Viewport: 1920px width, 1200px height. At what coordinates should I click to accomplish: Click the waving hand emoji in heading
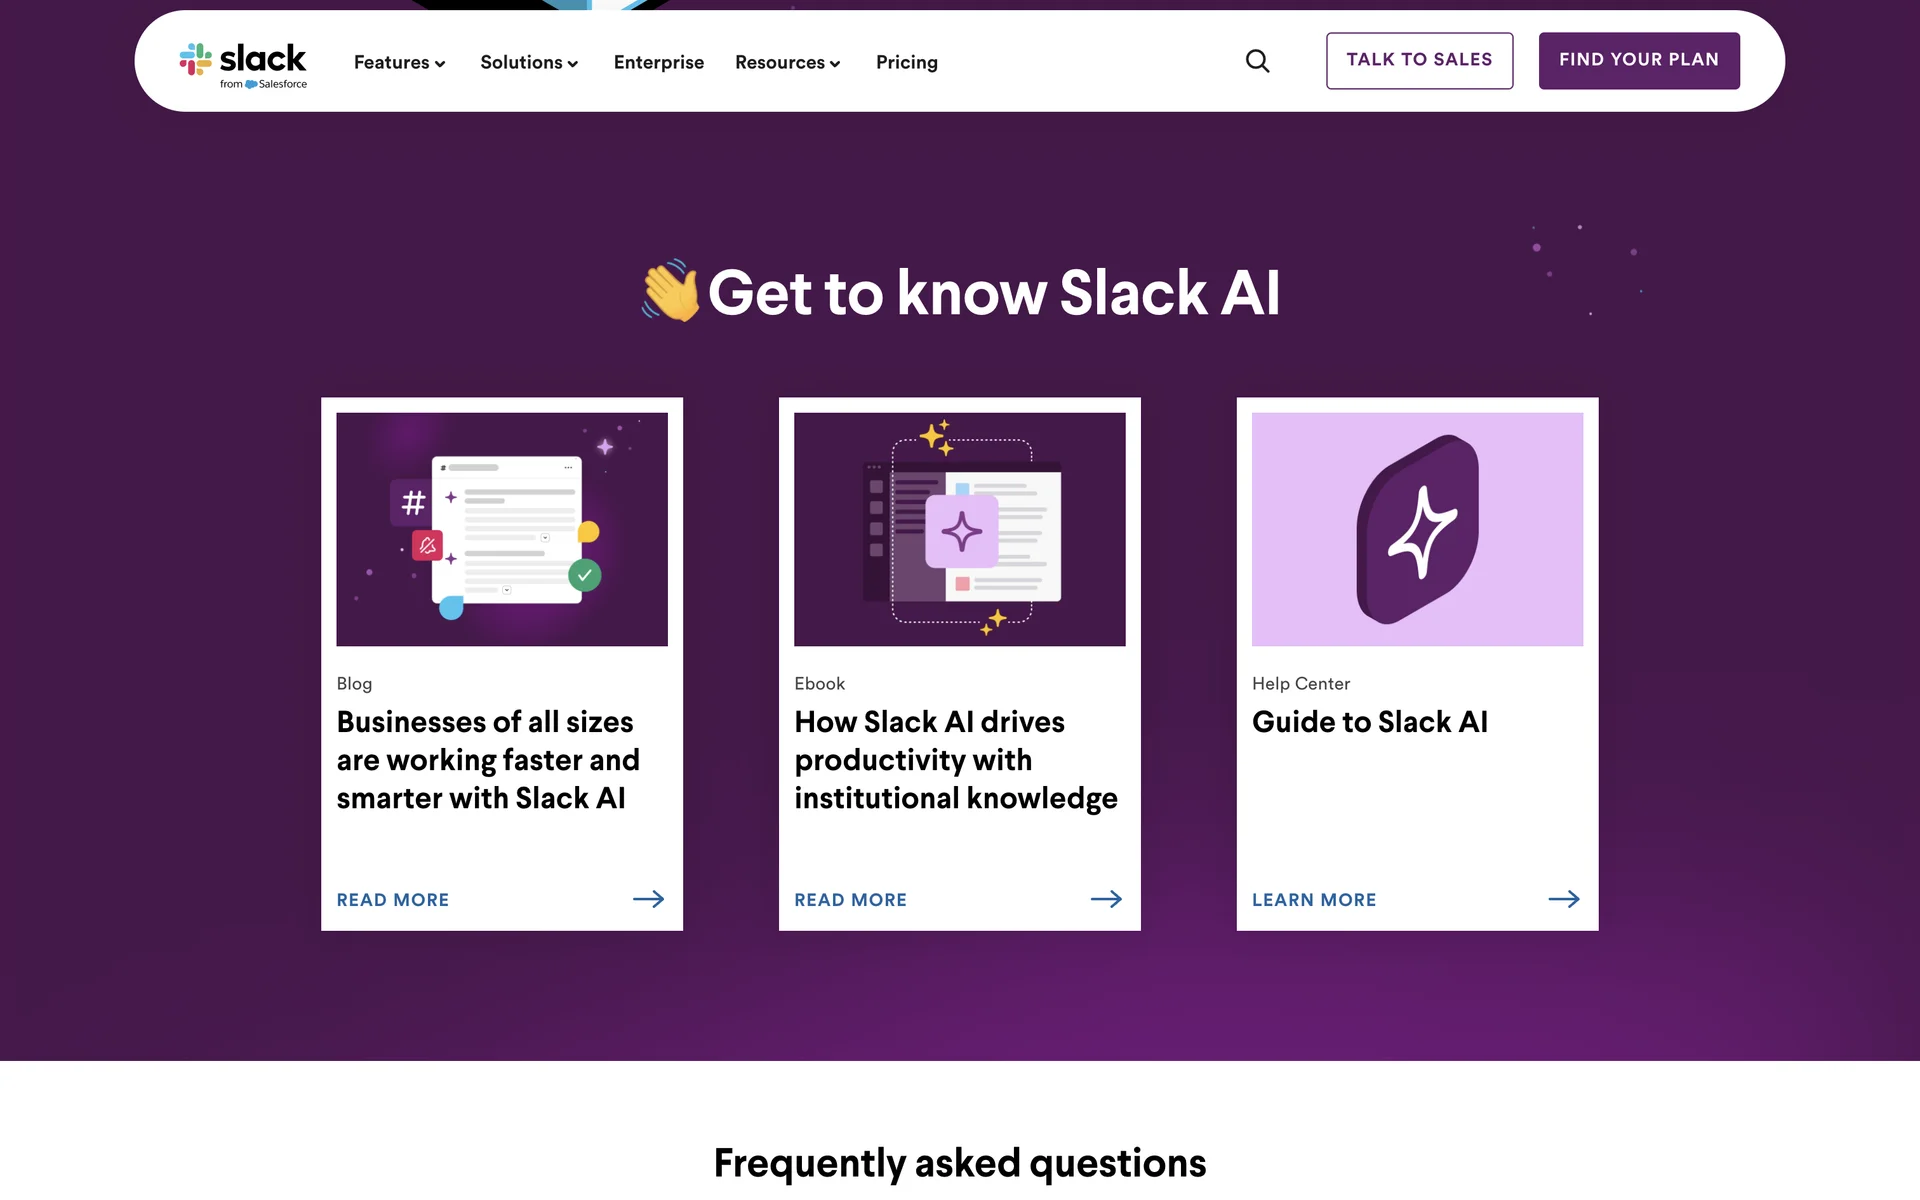pyautogui.click(x=670, y=291)
